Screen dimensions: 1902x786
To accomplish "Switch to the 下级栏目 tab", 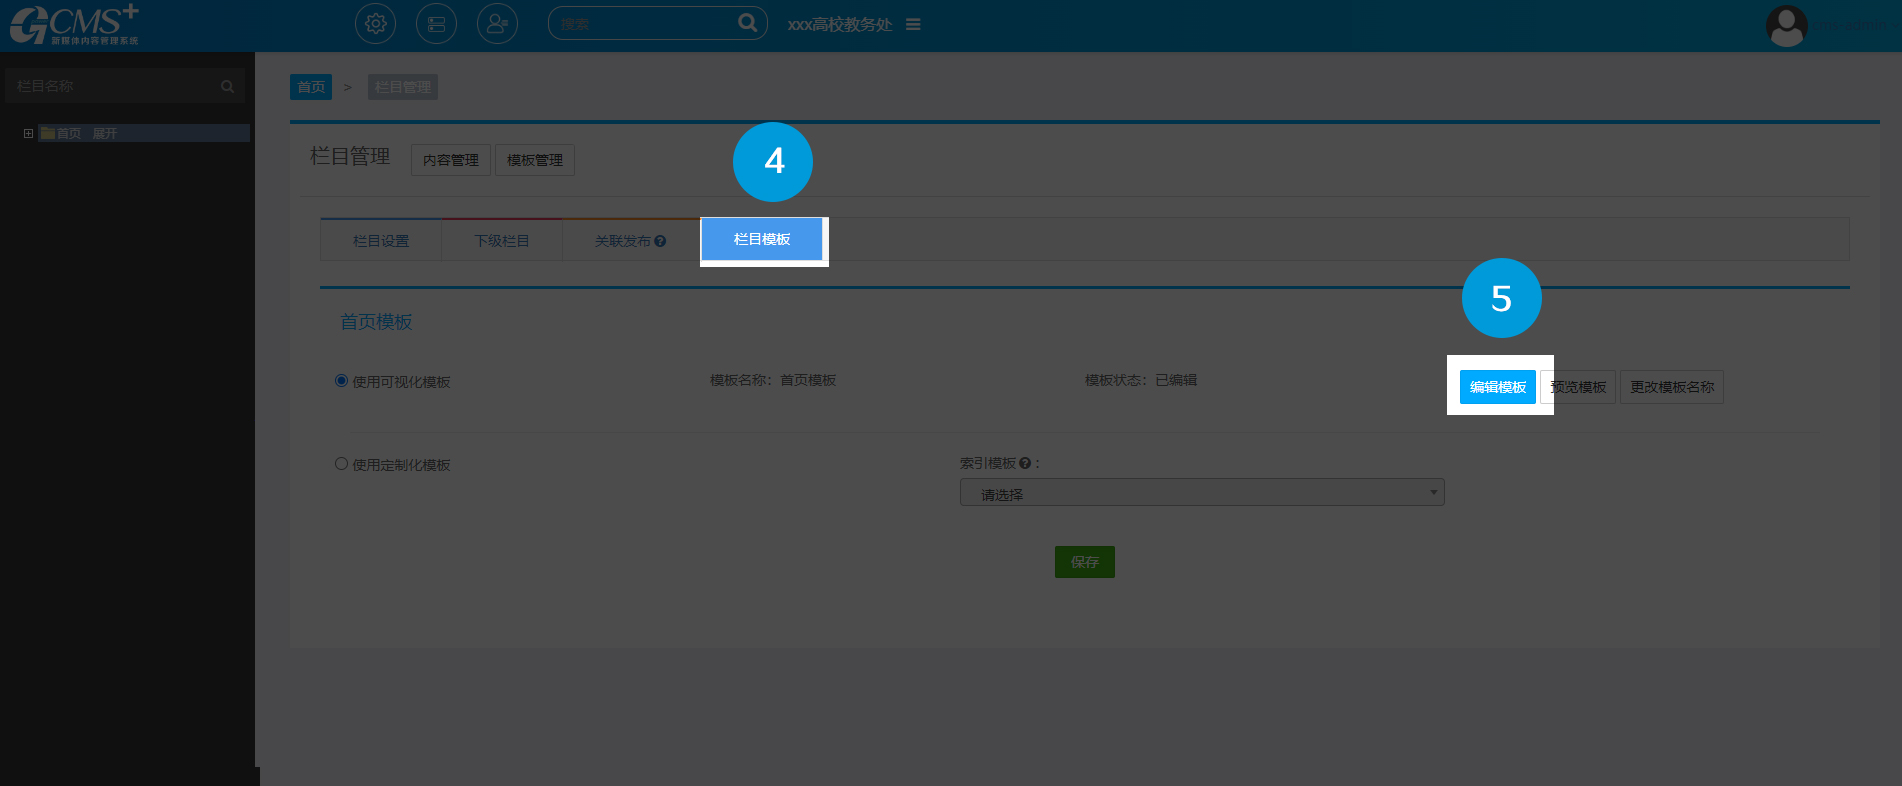I will pos(501,241).
